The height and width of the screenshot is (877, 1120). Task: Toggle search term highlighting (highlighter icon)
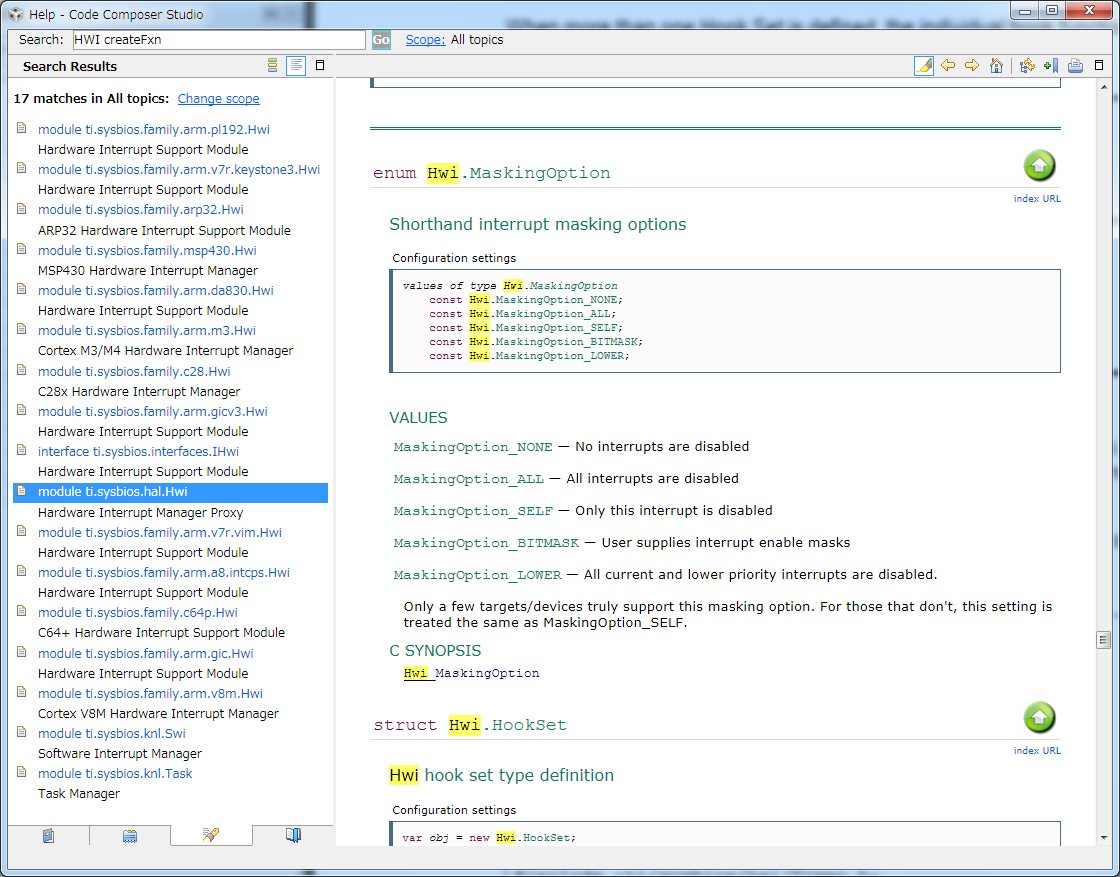924,66
